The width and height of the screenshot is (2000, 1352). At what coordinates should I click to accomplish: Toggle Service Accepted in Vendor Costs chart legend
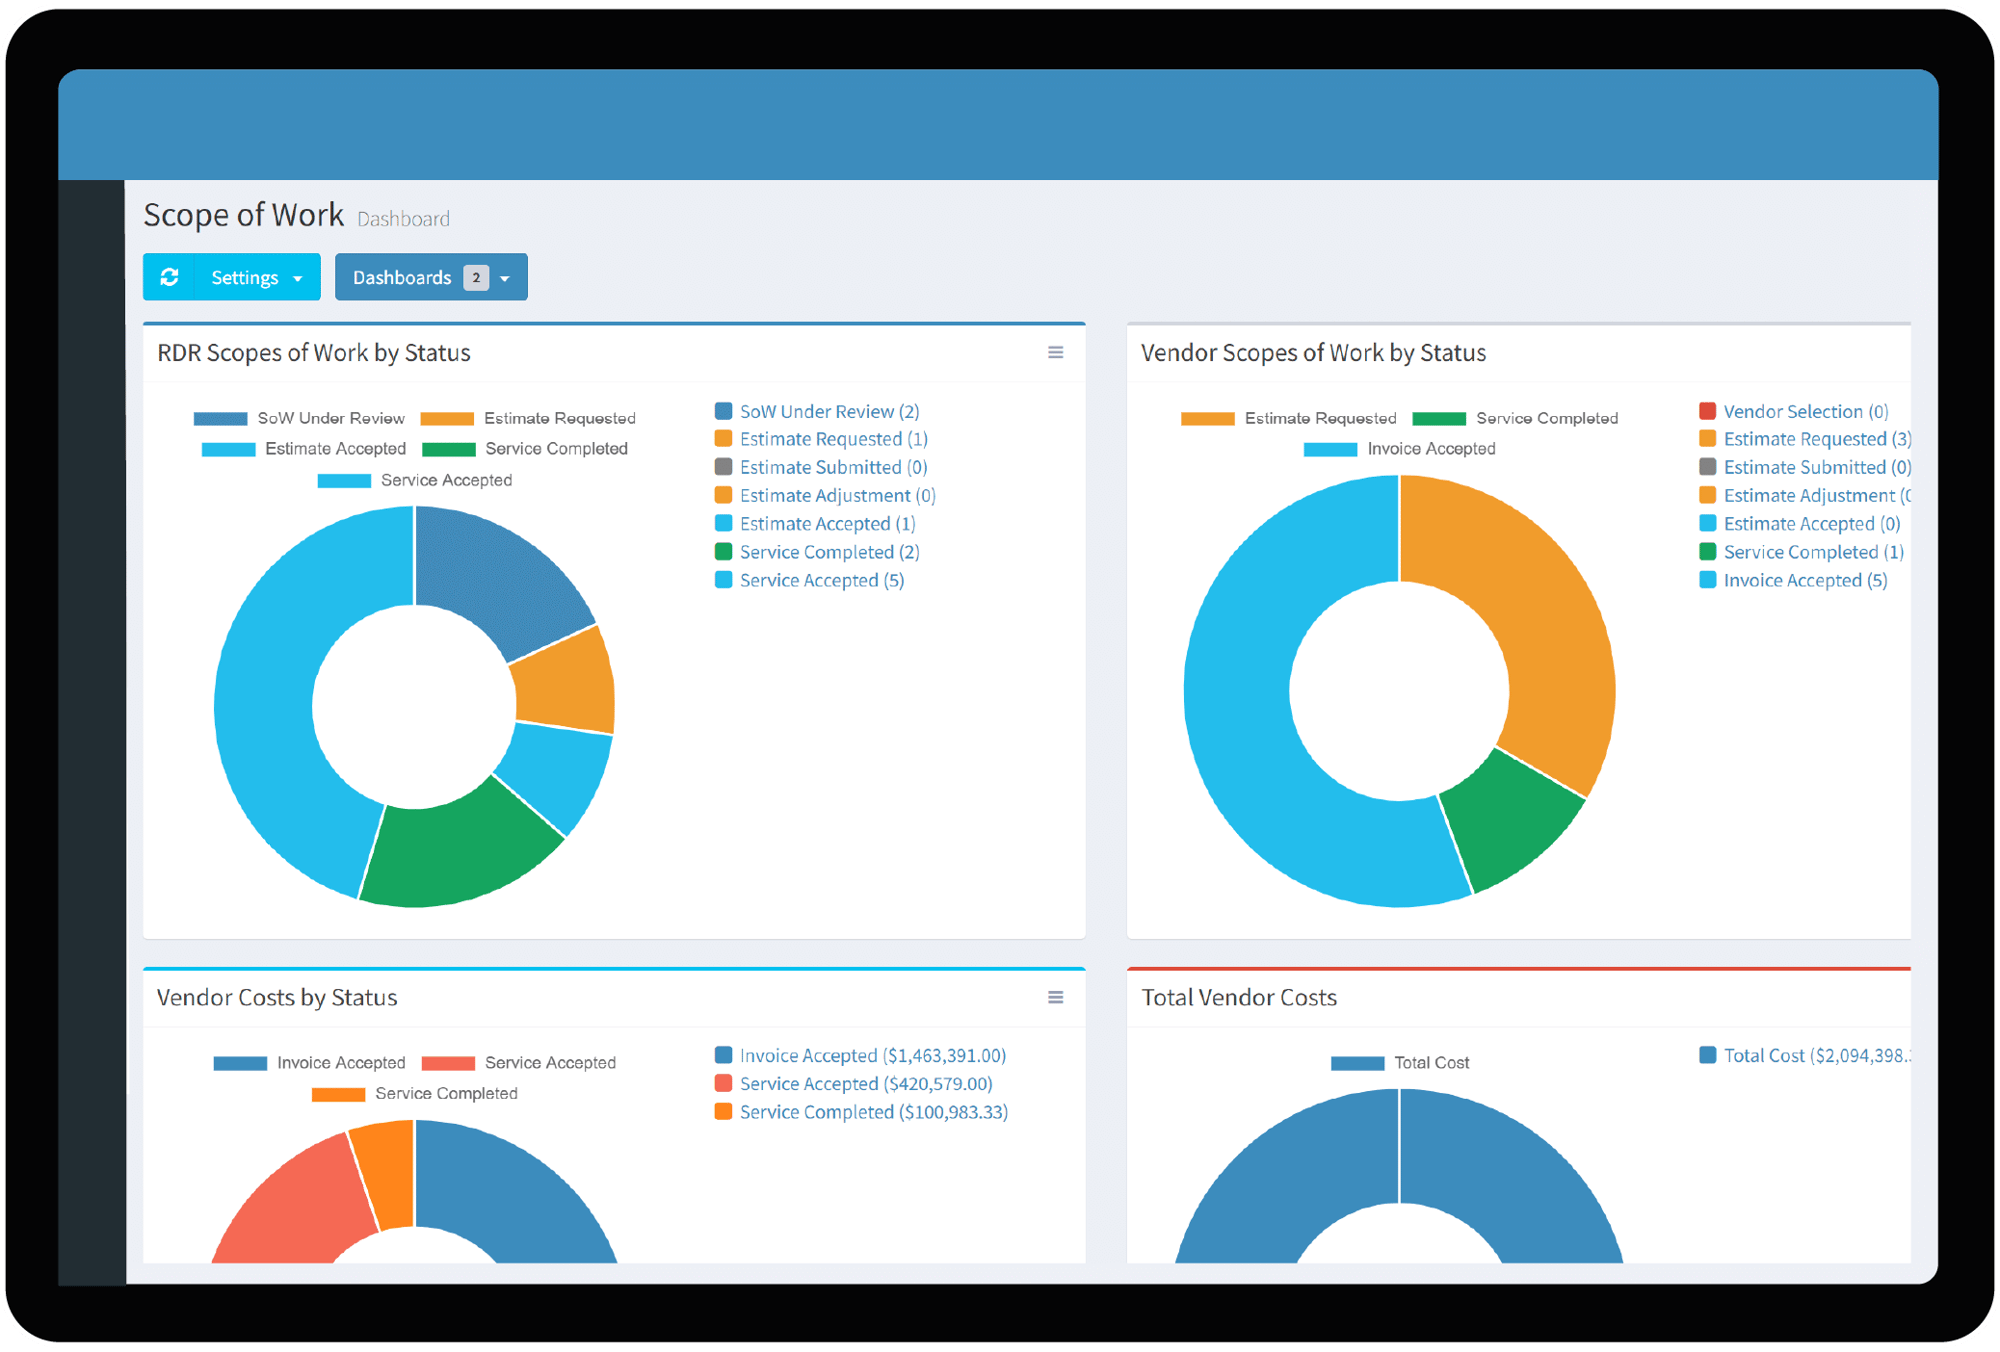[518, 1063]
